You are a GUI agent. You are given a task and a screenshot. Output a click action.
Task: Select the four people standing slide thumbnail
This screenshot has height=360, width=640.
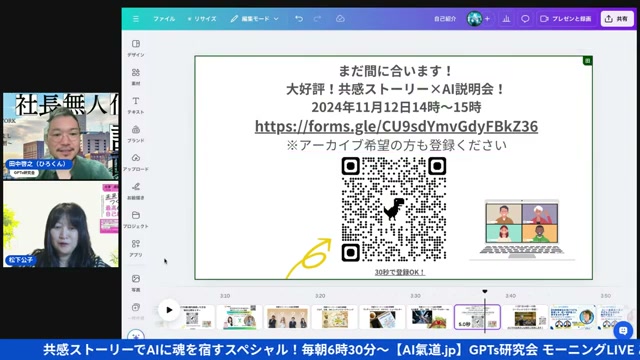pyautogui.click(x=287, y=317)
